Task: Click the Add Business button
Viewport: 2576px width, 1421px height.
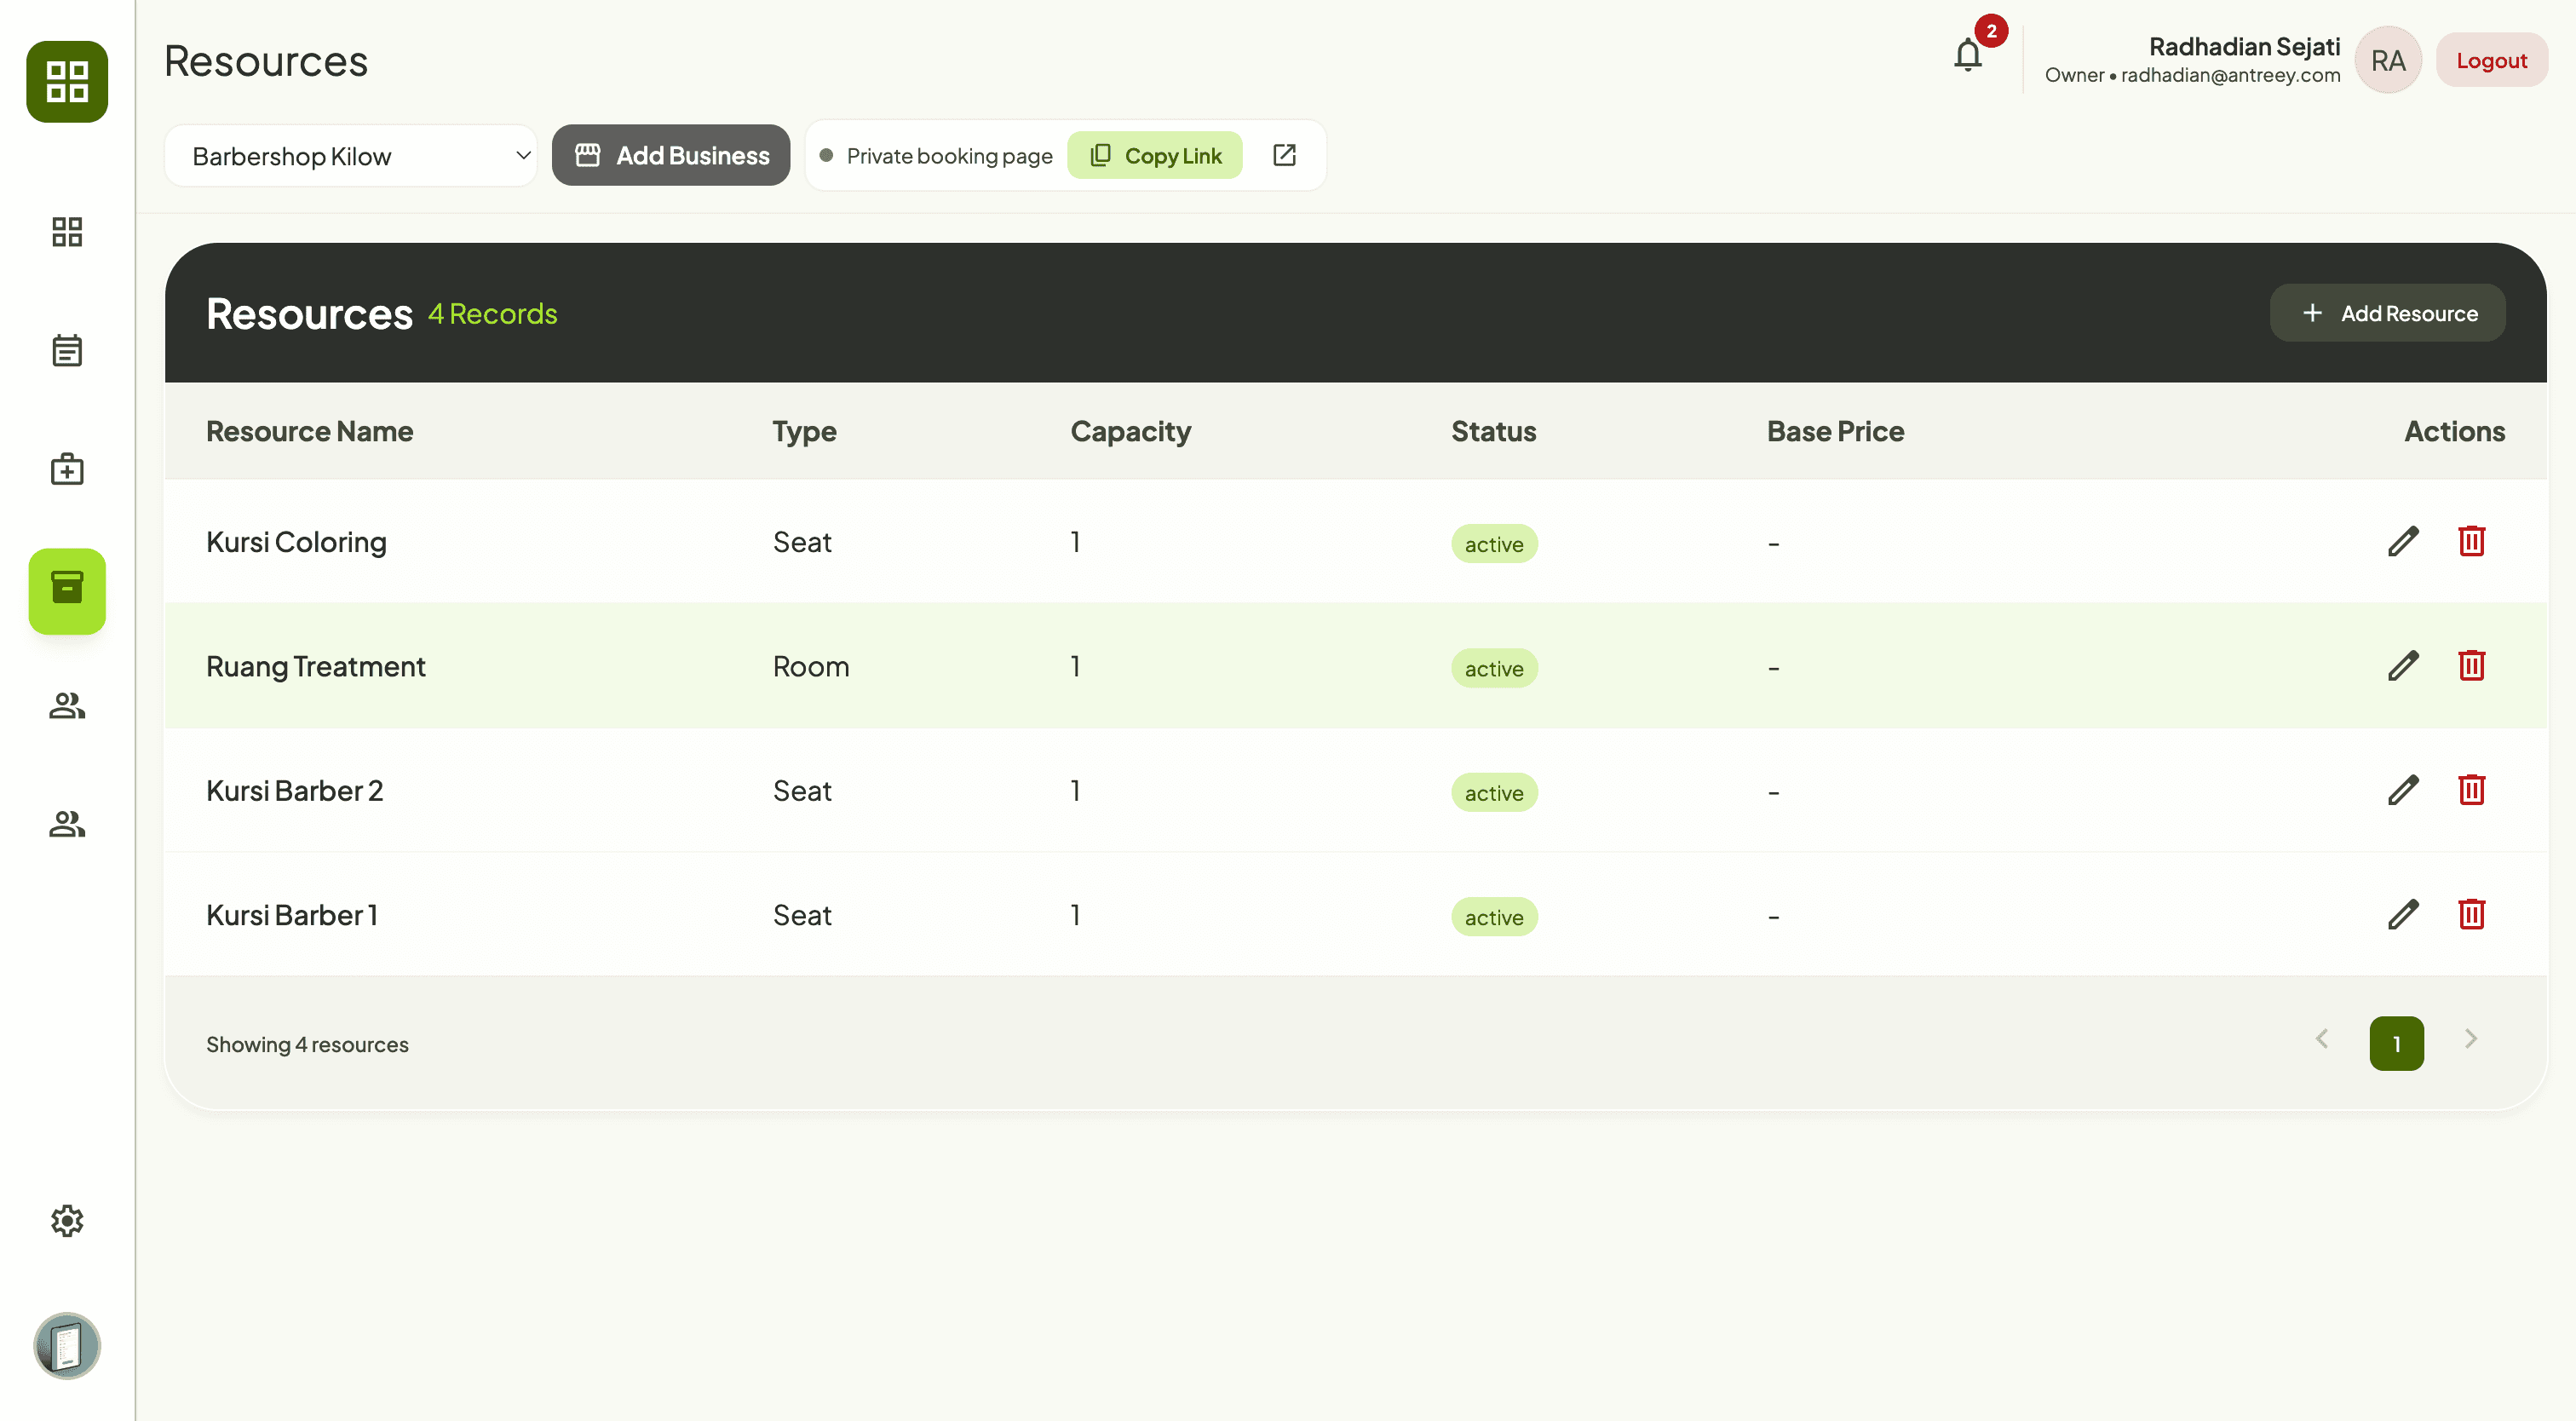Action: (671, 155)
